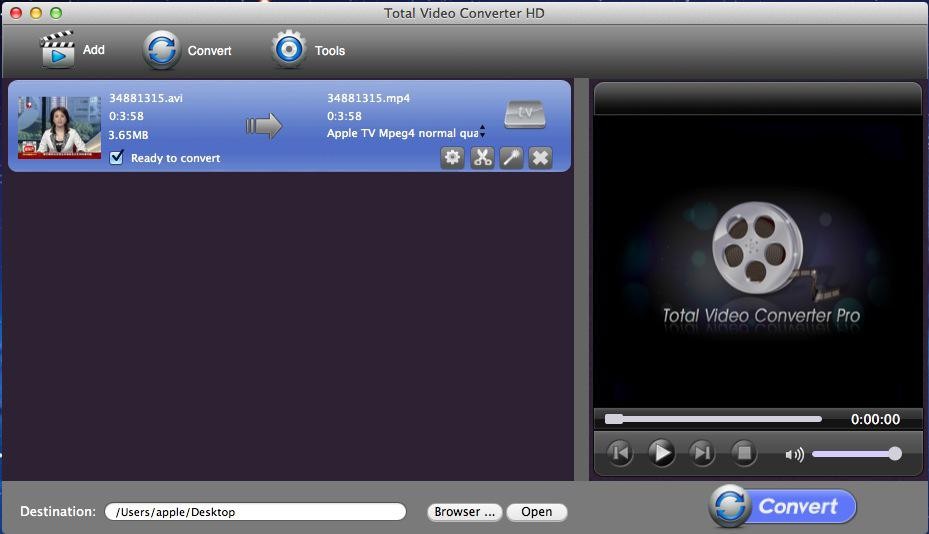Click the Destination: label
The height and width of the screenshot is (534, 929).
58,511
